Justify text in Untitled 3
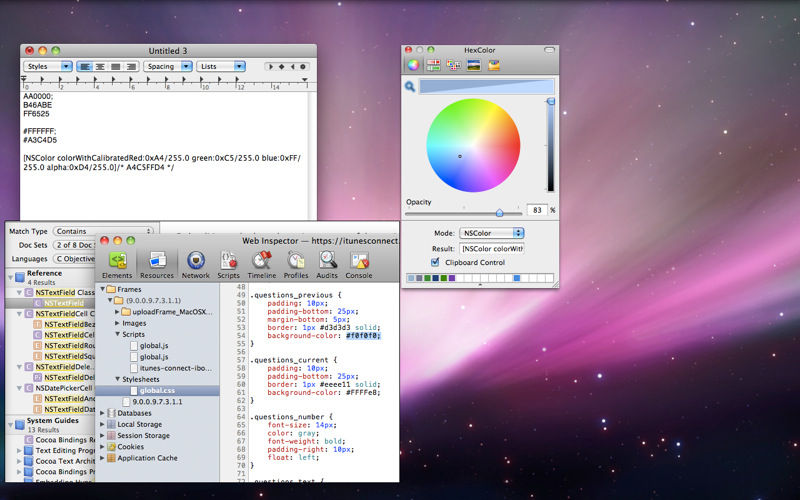Screen dimensions: 800x500 [x=116, y=66]
